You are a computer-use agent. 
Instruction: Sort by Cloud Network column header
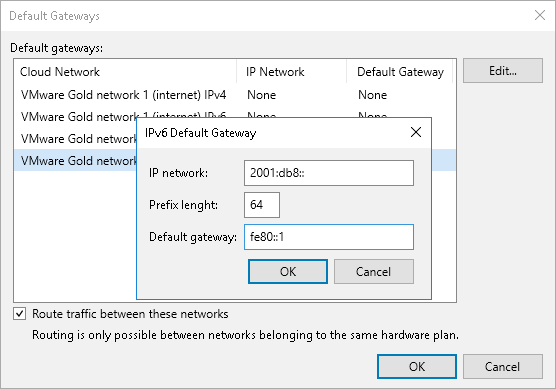coord(125,72)
